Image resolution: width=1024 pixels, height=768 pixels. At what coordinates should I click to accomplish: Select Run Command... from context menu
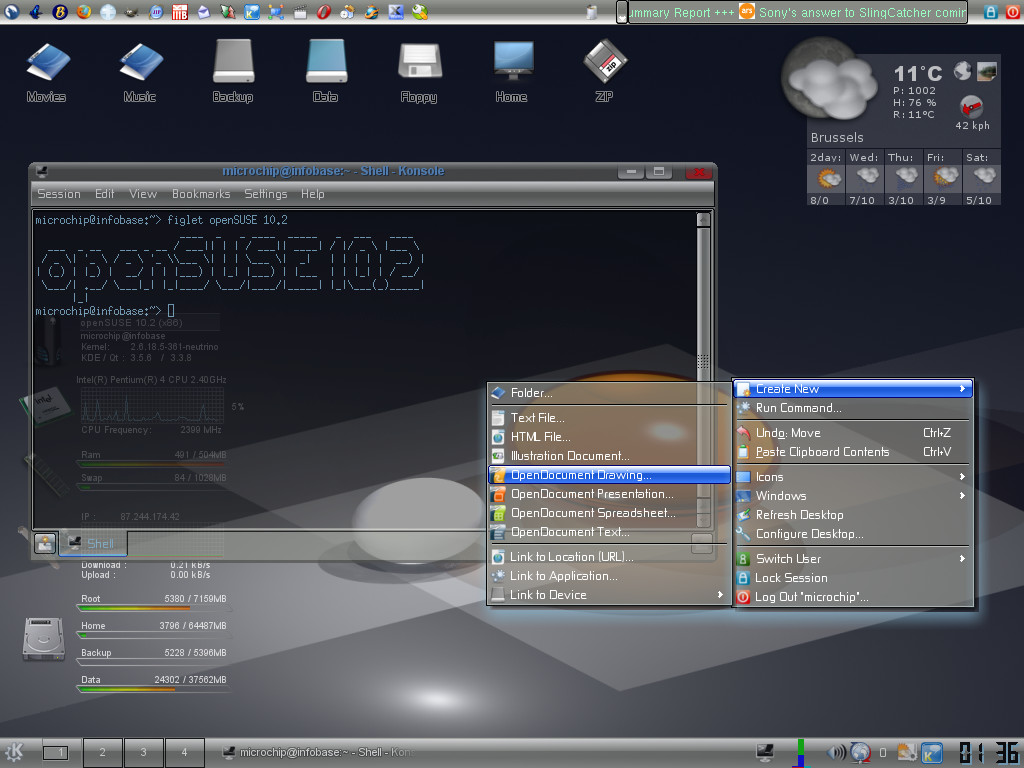(854, 408)
